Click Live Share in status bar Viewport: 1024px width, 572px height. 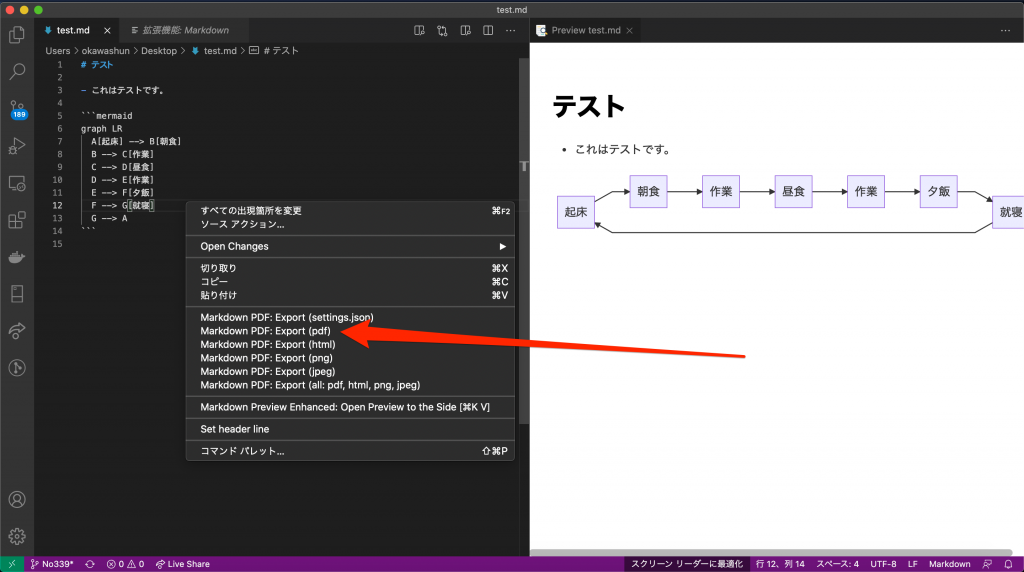pos(183,564)
